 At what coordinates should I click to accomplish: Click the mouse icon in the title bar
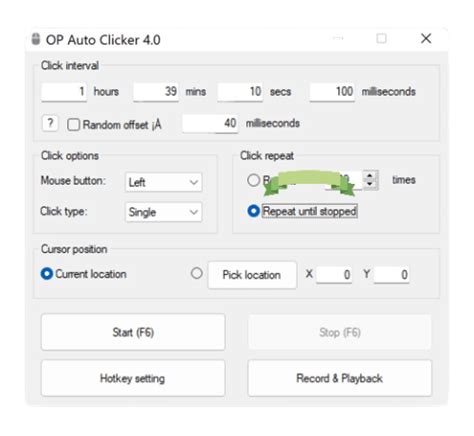click(x=36, y=39)
